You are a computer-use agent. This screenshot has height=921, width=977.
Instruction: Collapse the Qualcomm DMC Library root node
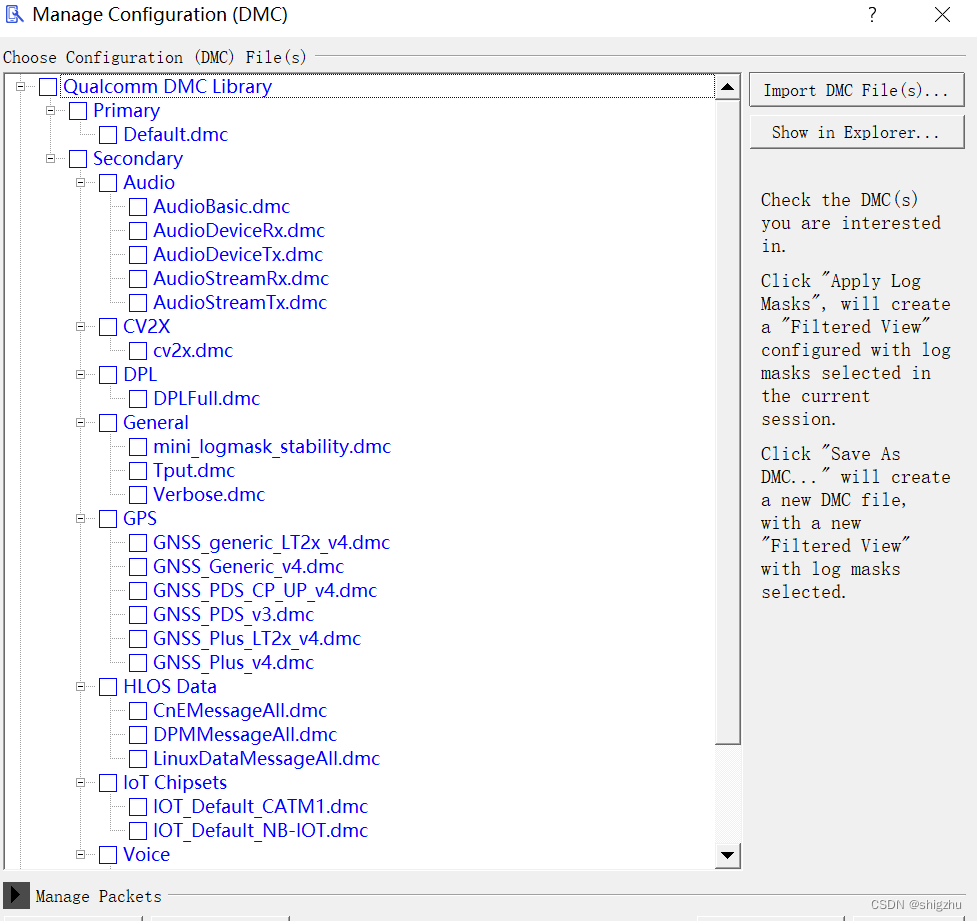click(x=21, y=87)
